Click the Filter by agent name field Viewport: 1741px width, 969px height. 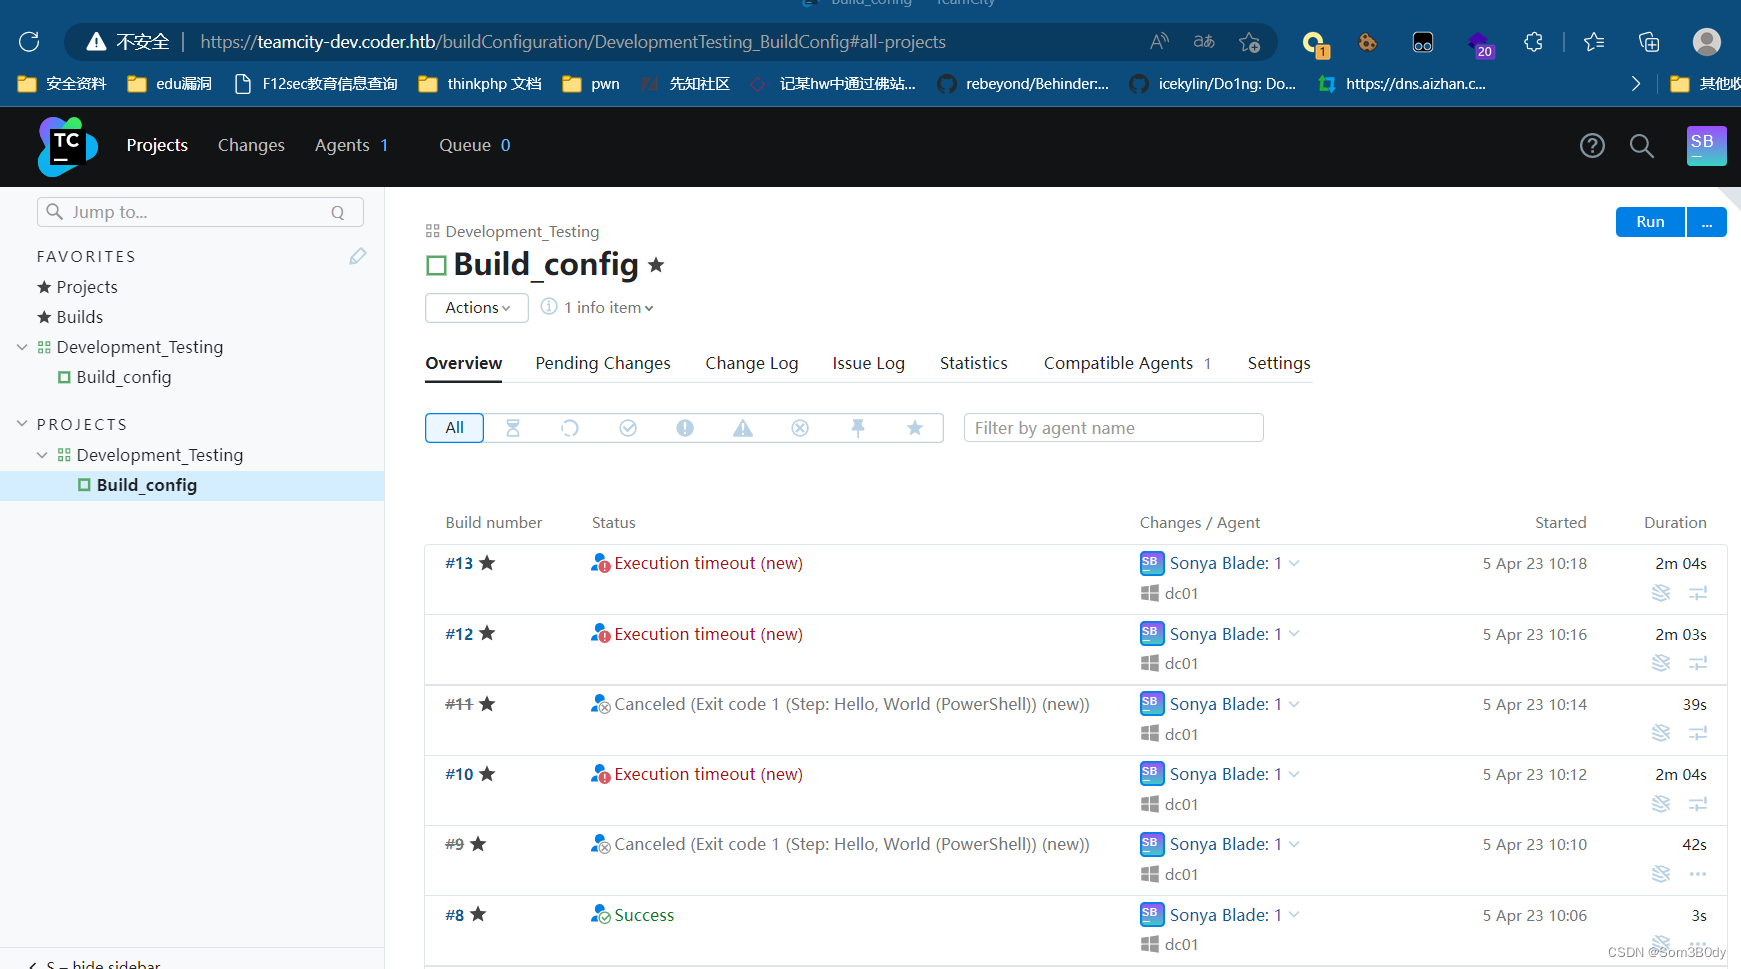1114,428
